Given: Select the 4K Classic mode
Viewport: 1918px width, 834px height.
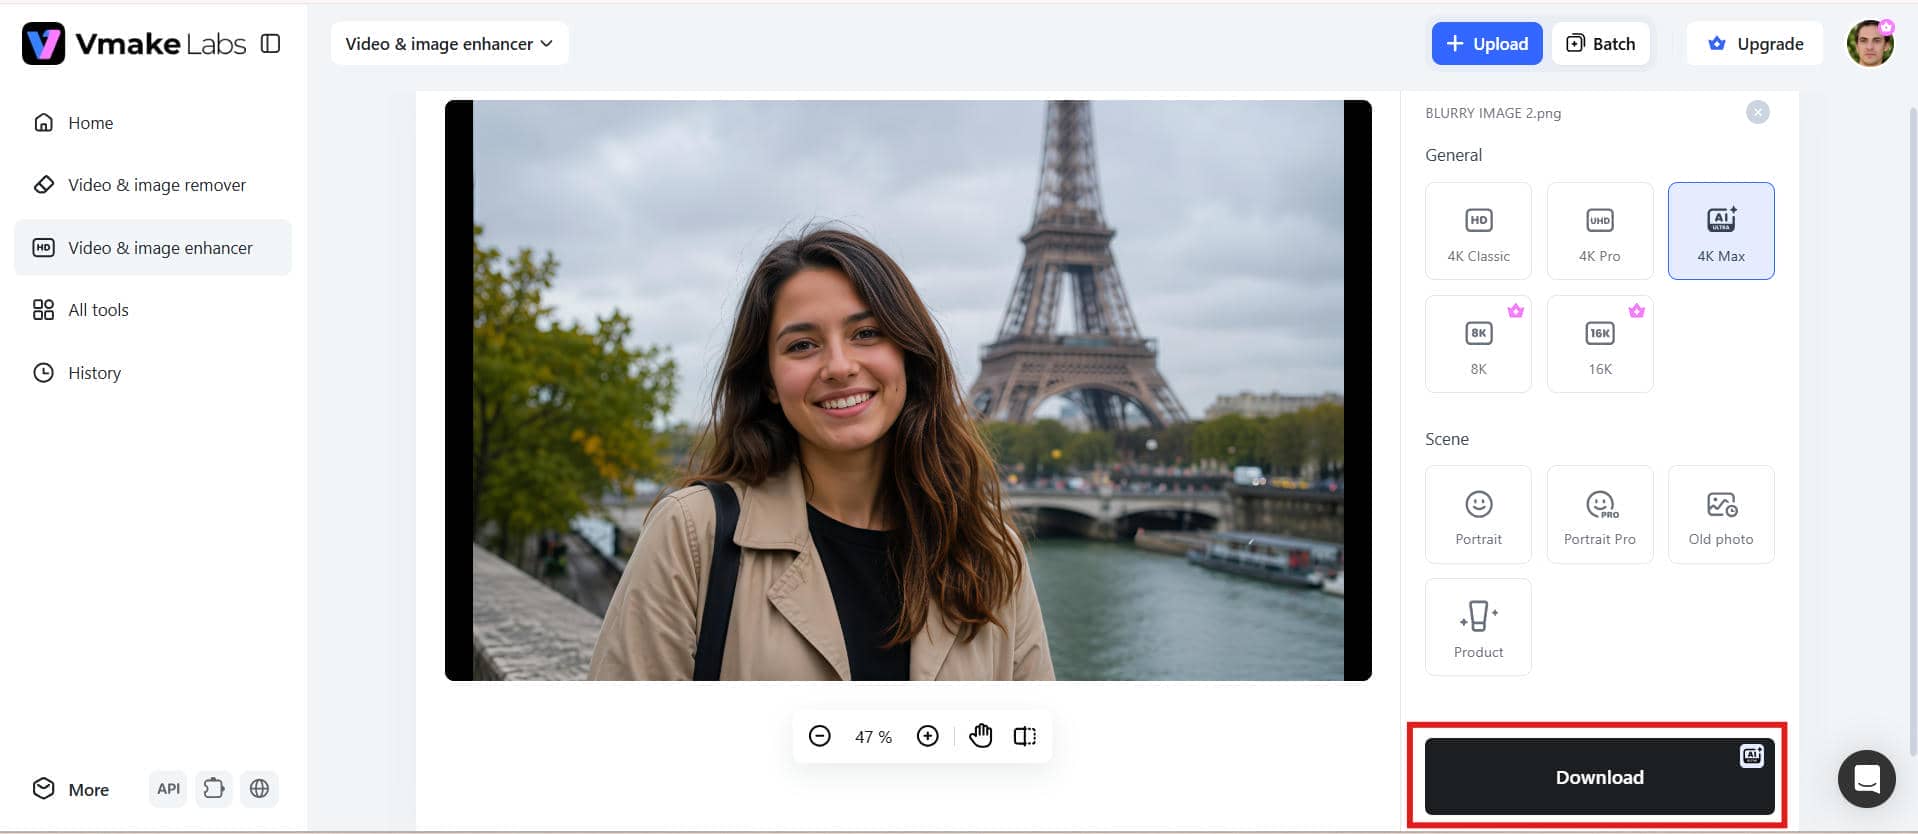Looking at the screenshot, I should [1478, 231].
